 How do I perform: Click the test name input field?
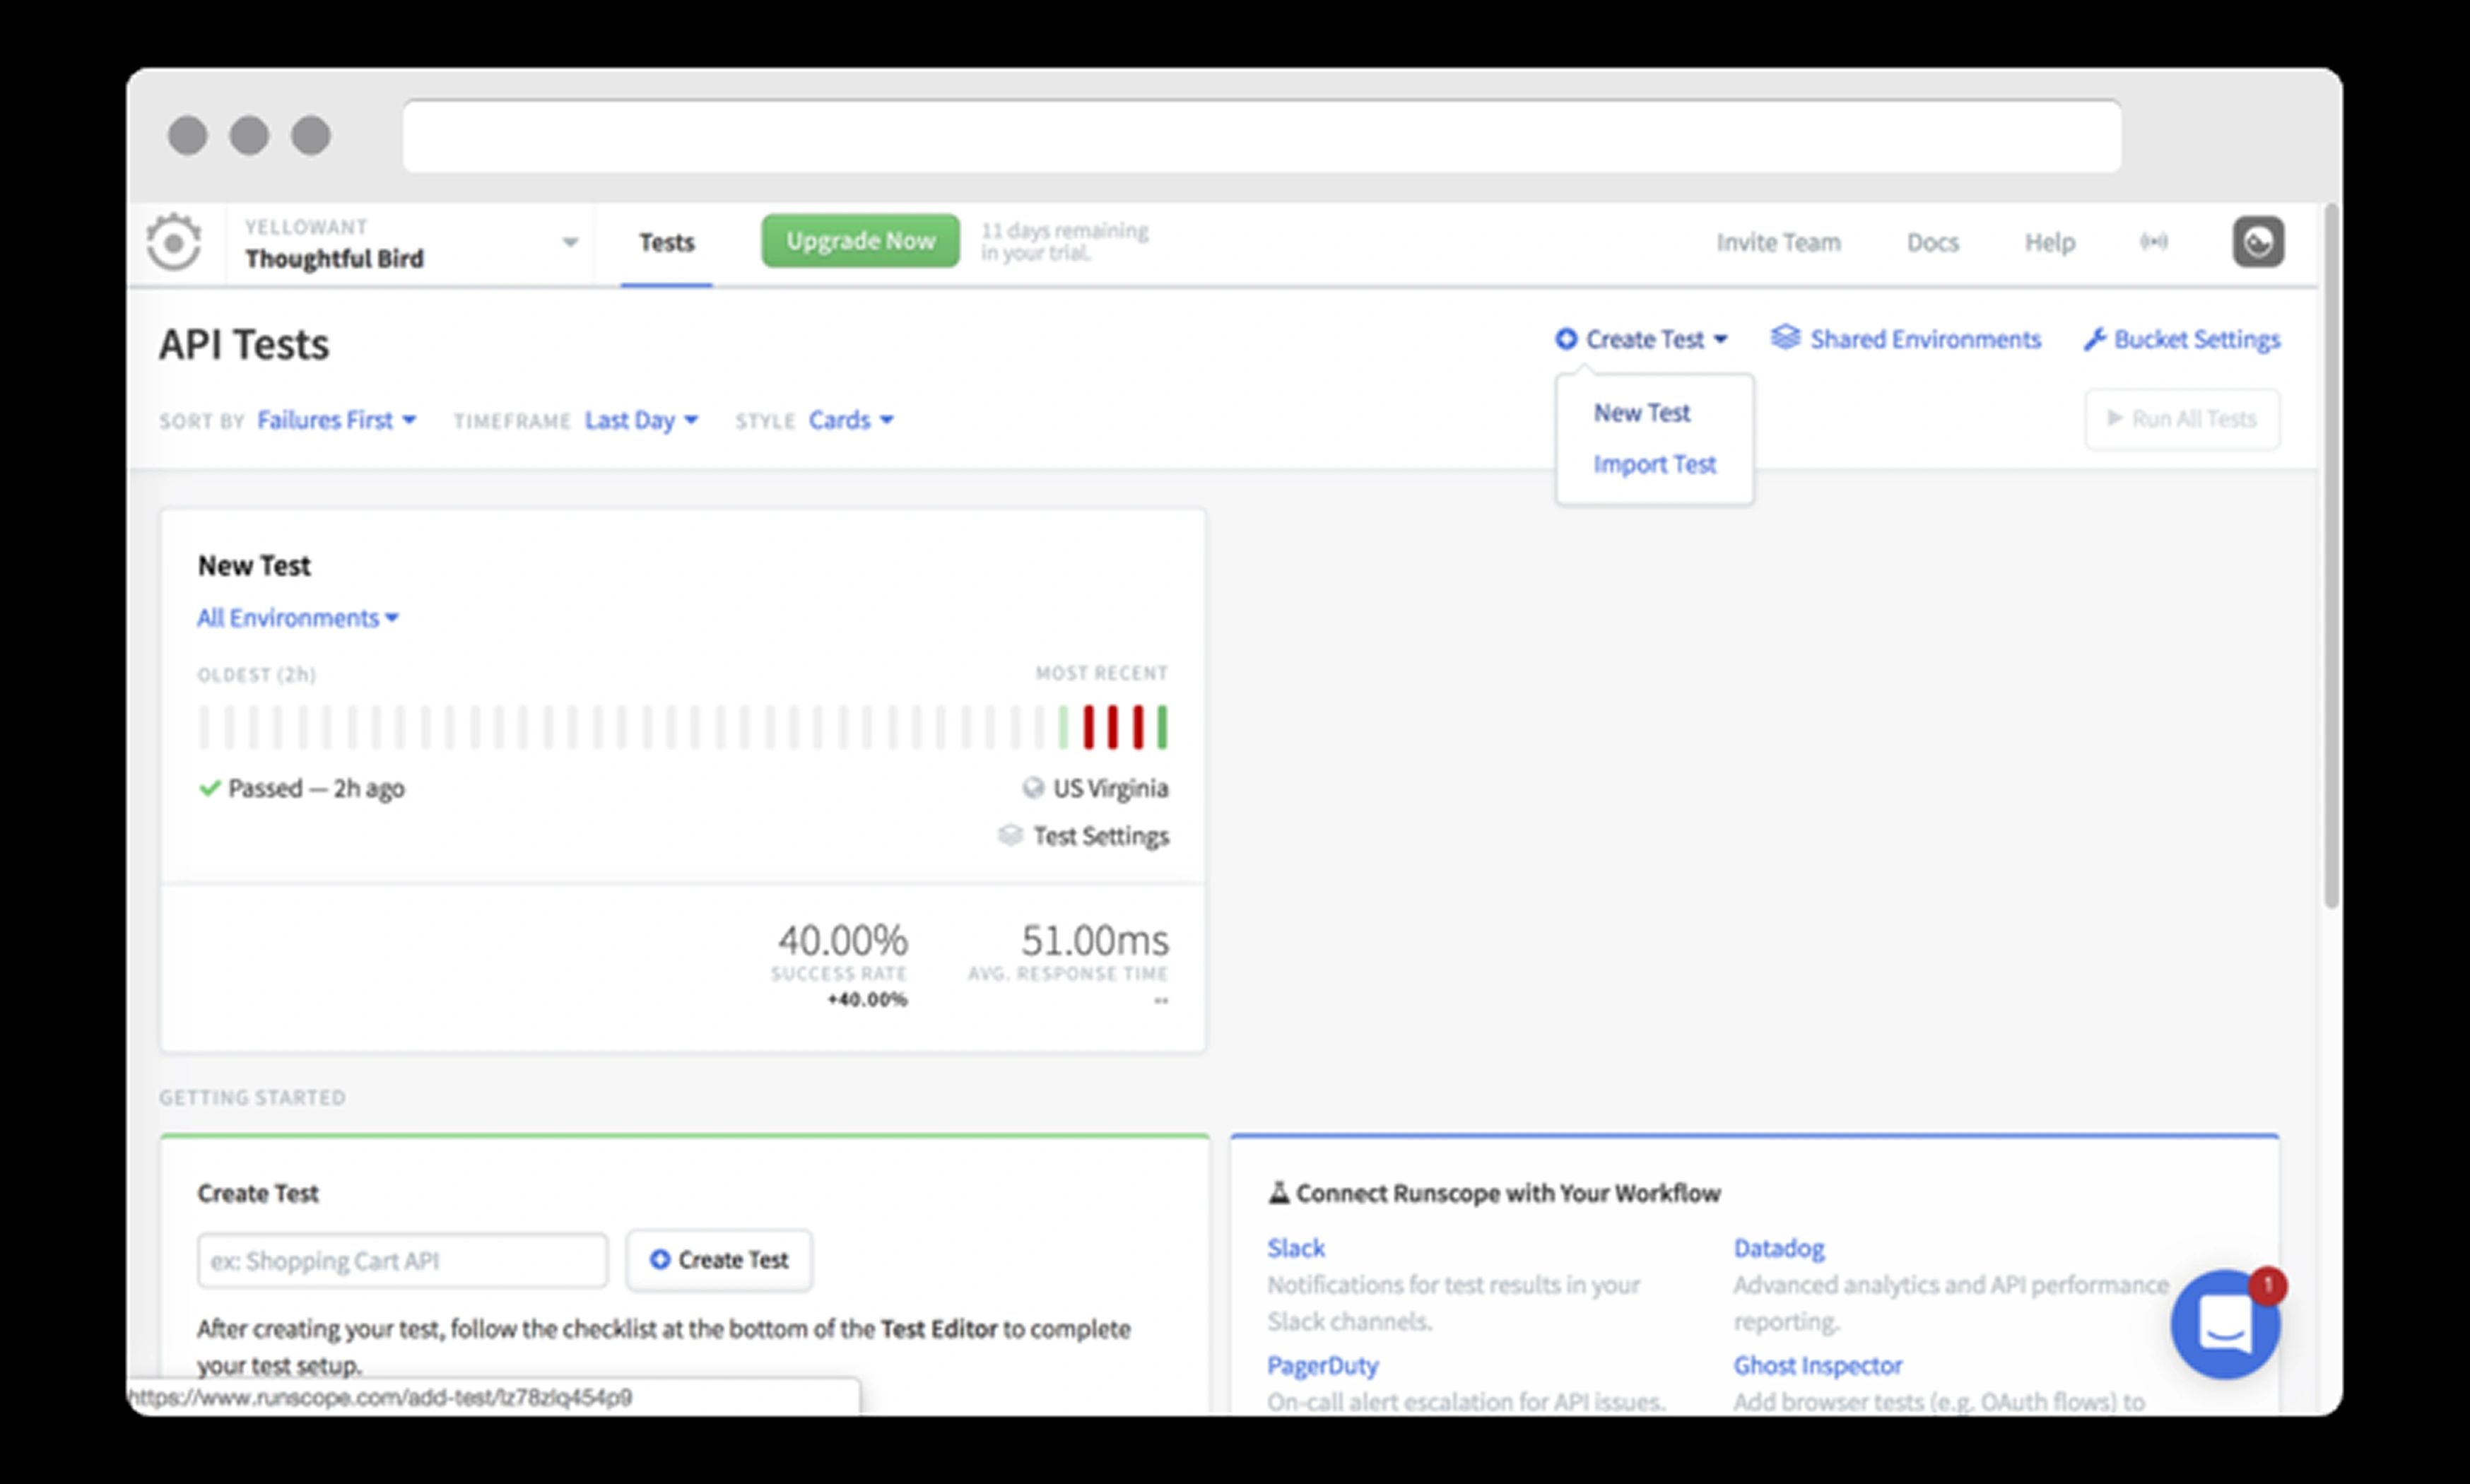coord(402,1260)
